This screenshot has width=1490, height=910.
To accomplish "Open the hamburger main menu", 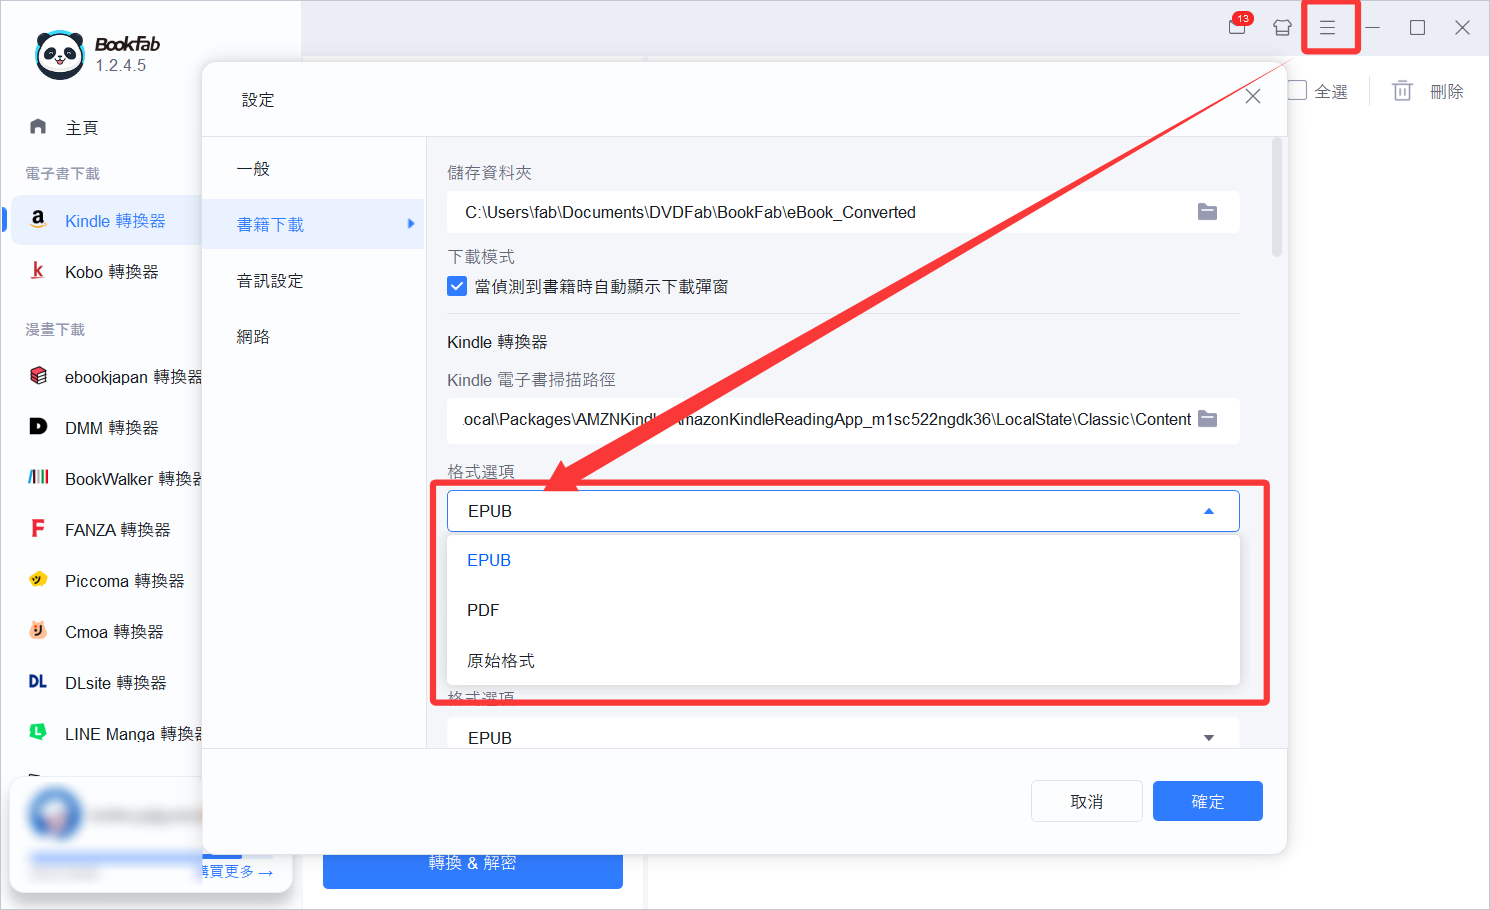I will coord(1327,28).
